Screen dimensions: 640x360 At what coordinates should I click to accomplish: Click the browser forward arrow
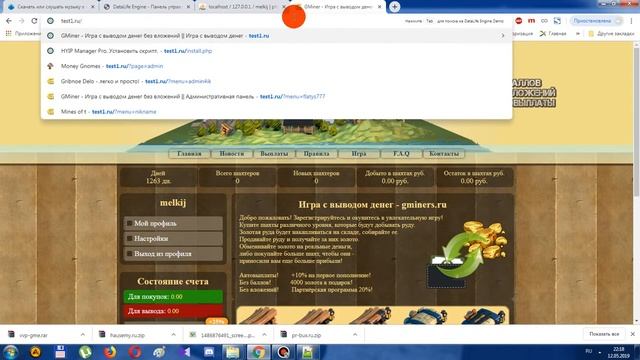tap(22, 21)
